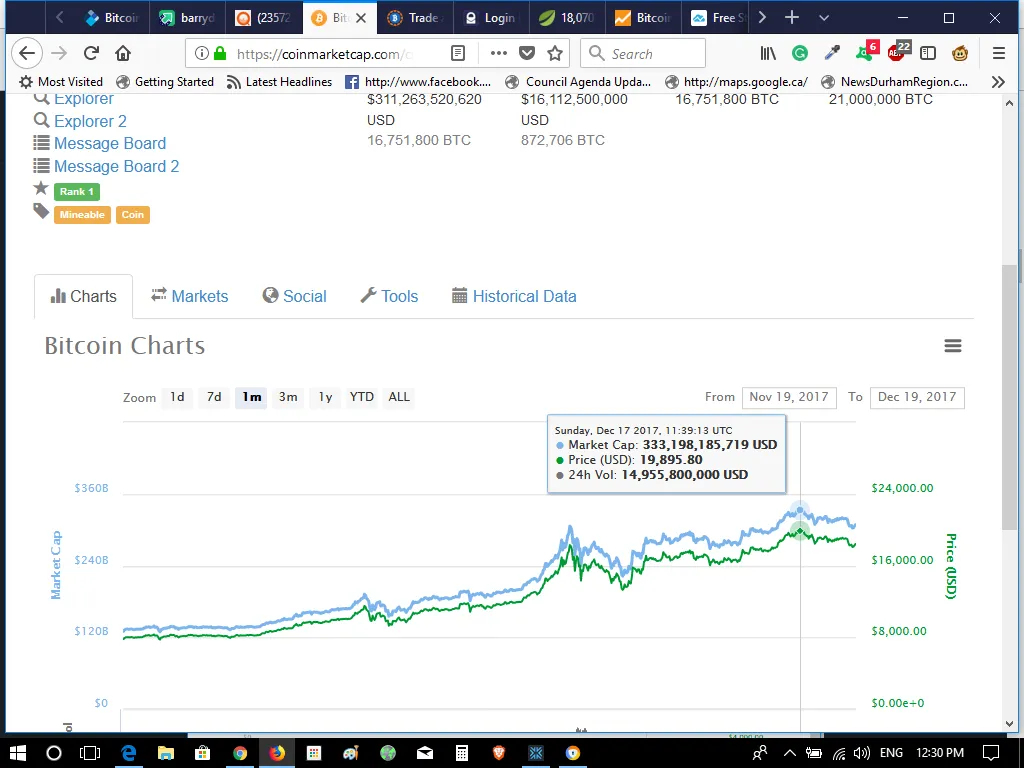The height and width of the screenshot is (768, 1024).
Task: Open the Firefox home page icon
Action: 123,54
